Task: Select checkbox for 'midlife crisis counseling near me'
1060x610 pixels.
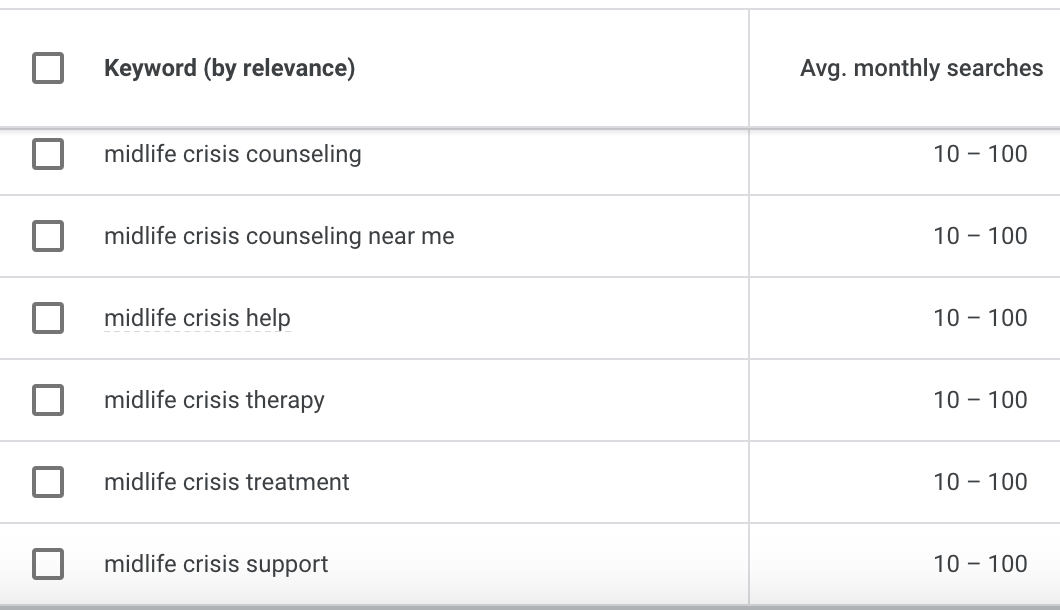Action: 48,236
